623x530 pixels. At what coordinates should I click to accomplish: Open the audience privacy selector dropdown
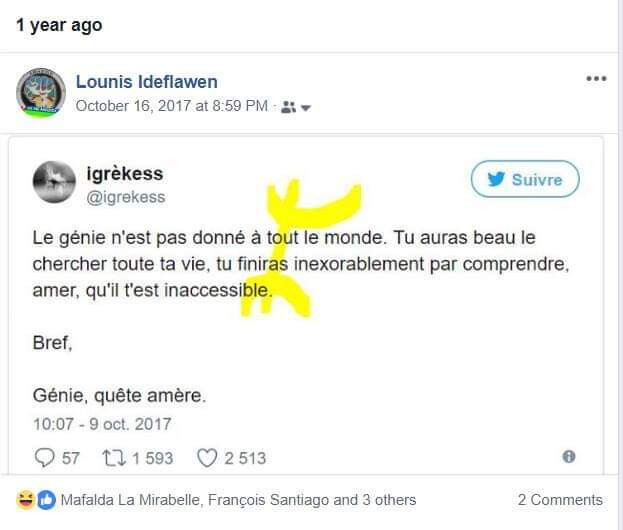point(306,107)
